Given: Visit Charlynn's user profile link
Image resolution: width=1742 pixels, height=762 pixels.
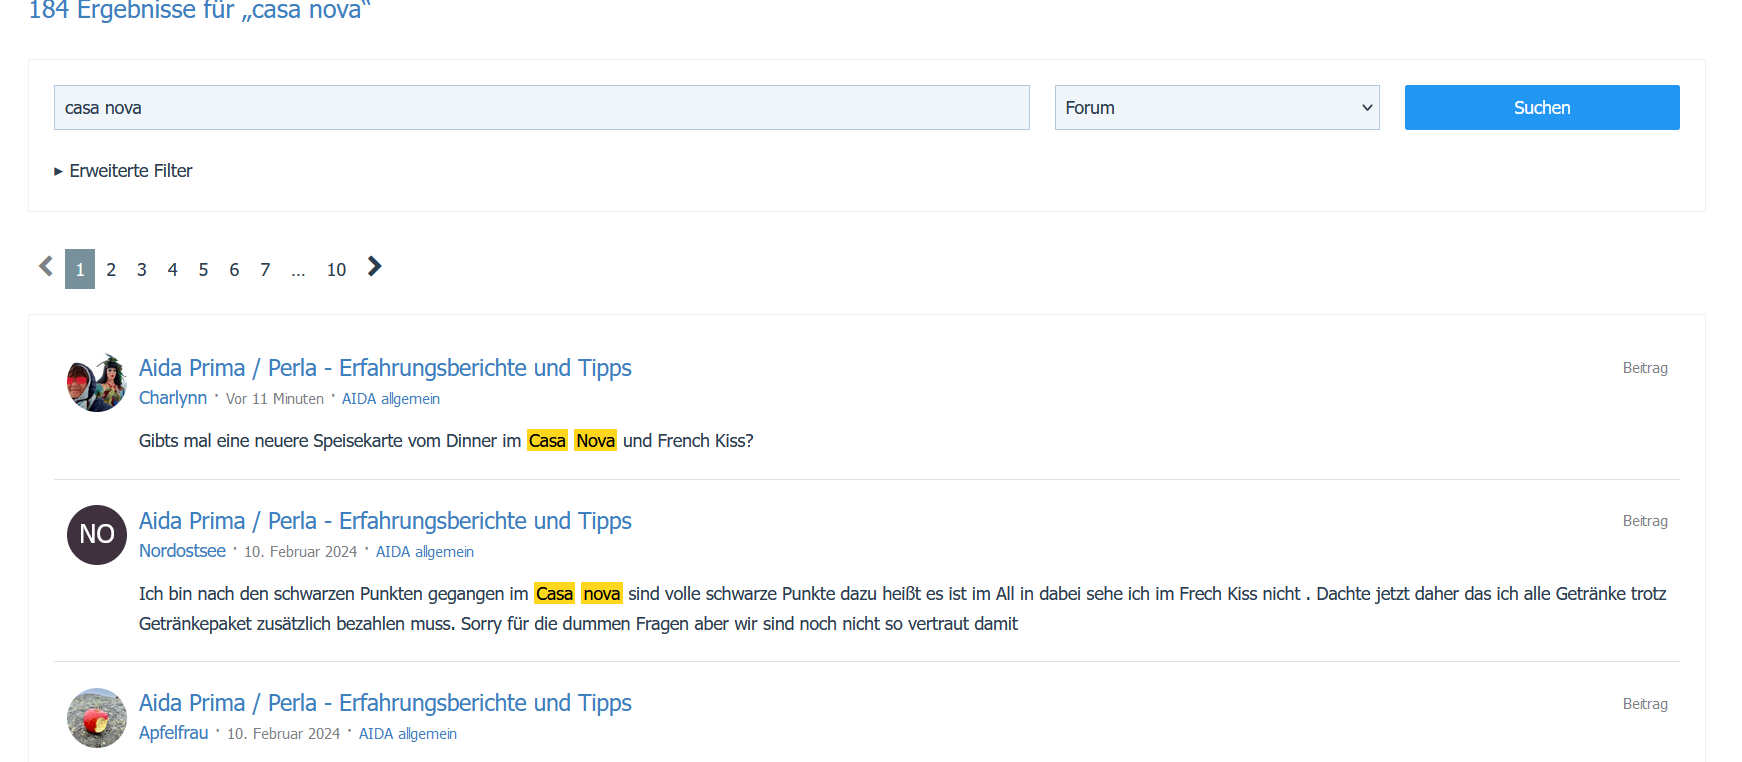Looking at the screenshot, I should pyautogui.click(x=173, y=398).
